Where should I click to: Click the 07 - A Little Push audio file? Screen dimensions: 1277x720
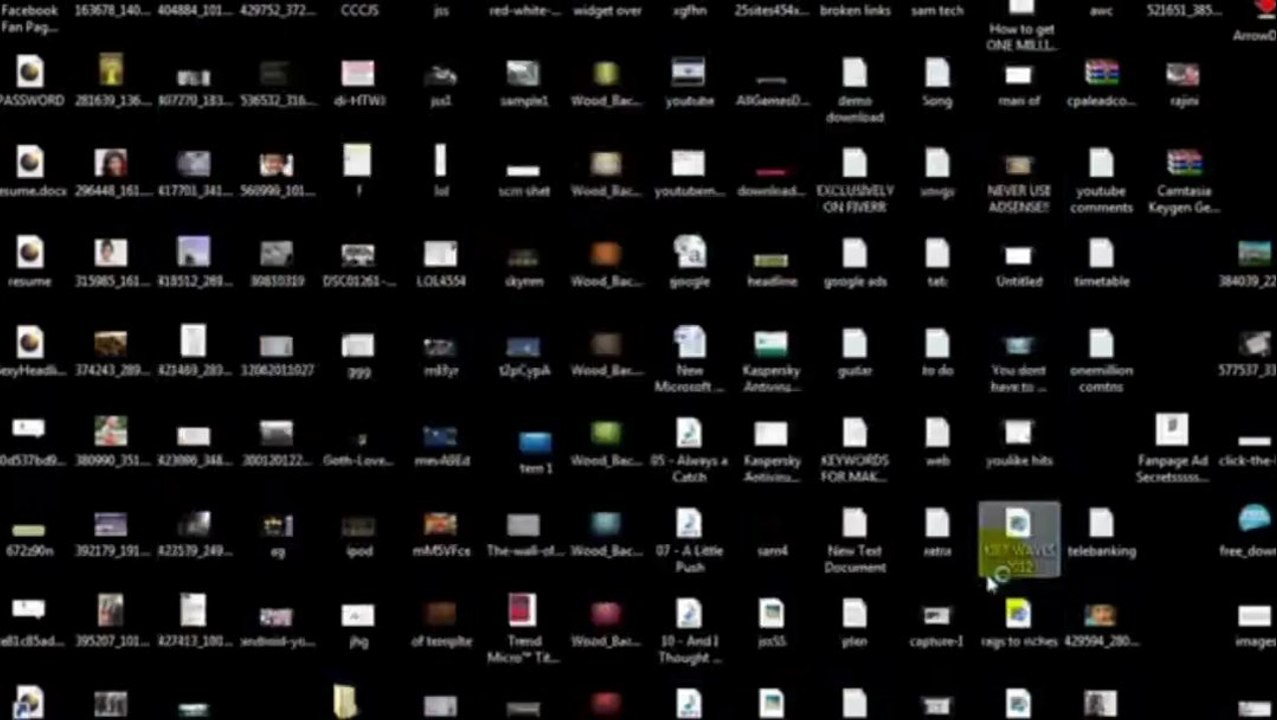click(688, 522)
